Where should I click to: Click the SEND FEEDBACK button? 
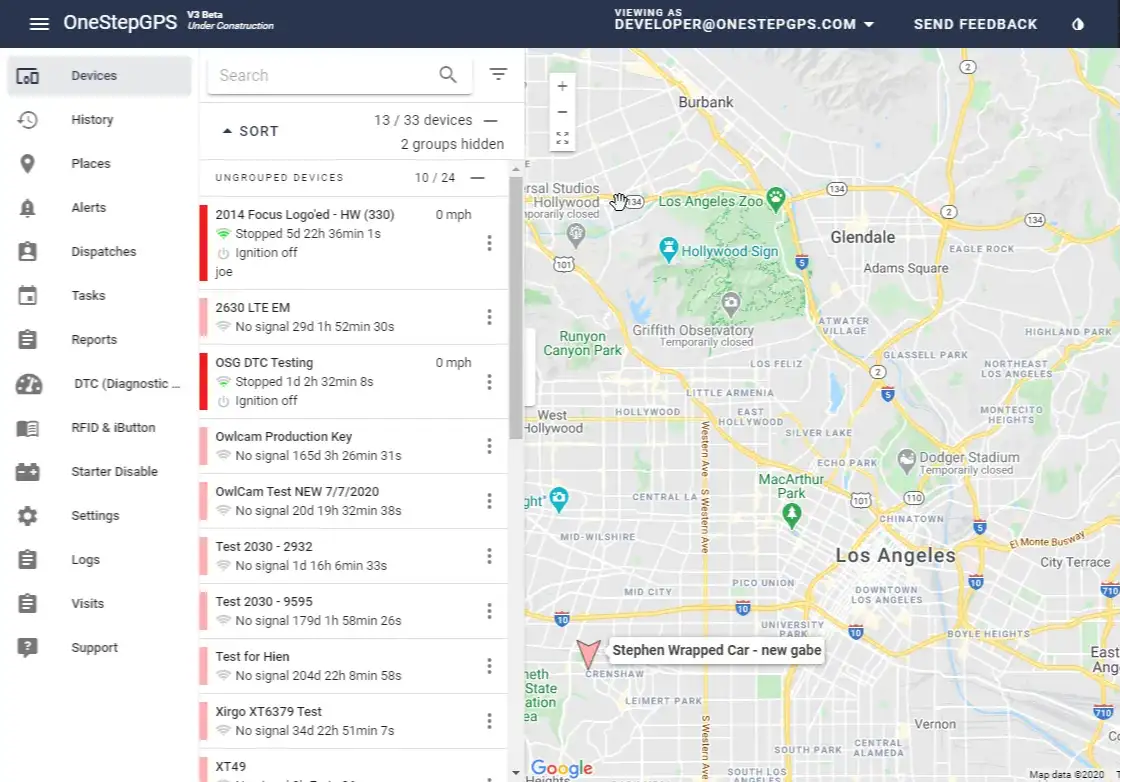975,23
